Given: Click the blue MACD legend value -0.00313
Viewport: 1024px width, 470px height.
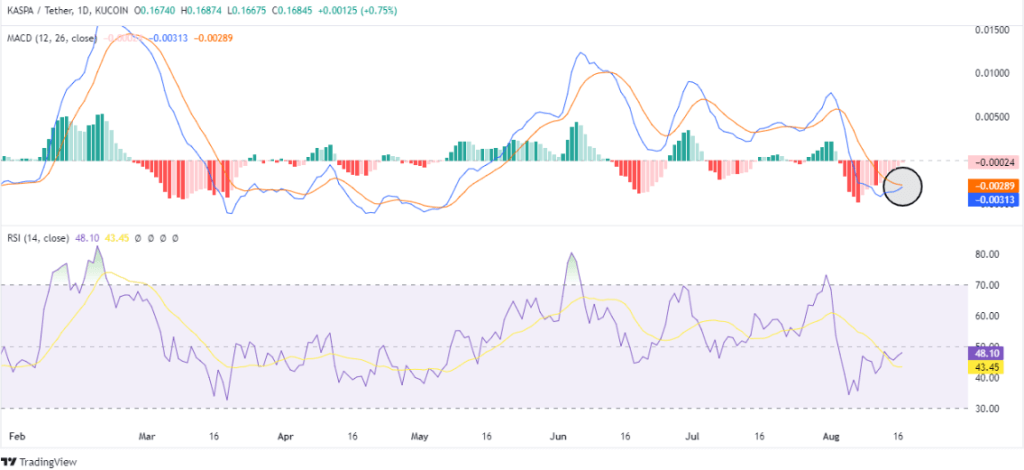Looking at the screenshot, I should [169, 39].
